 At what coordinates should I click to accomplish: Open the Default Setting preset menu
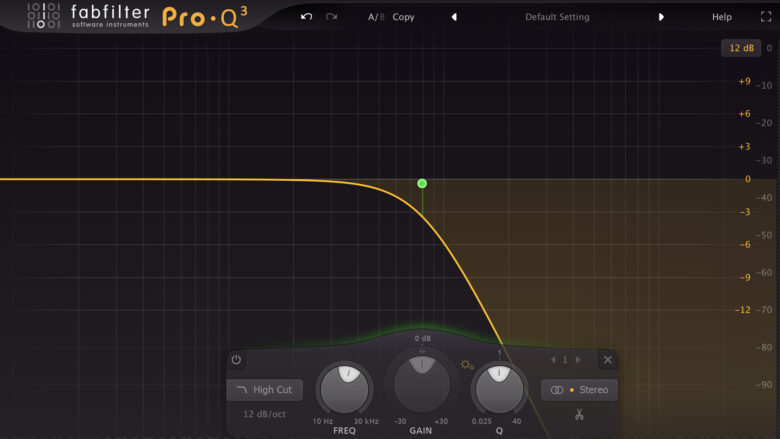pyautogui.click(x=557, y=17)
